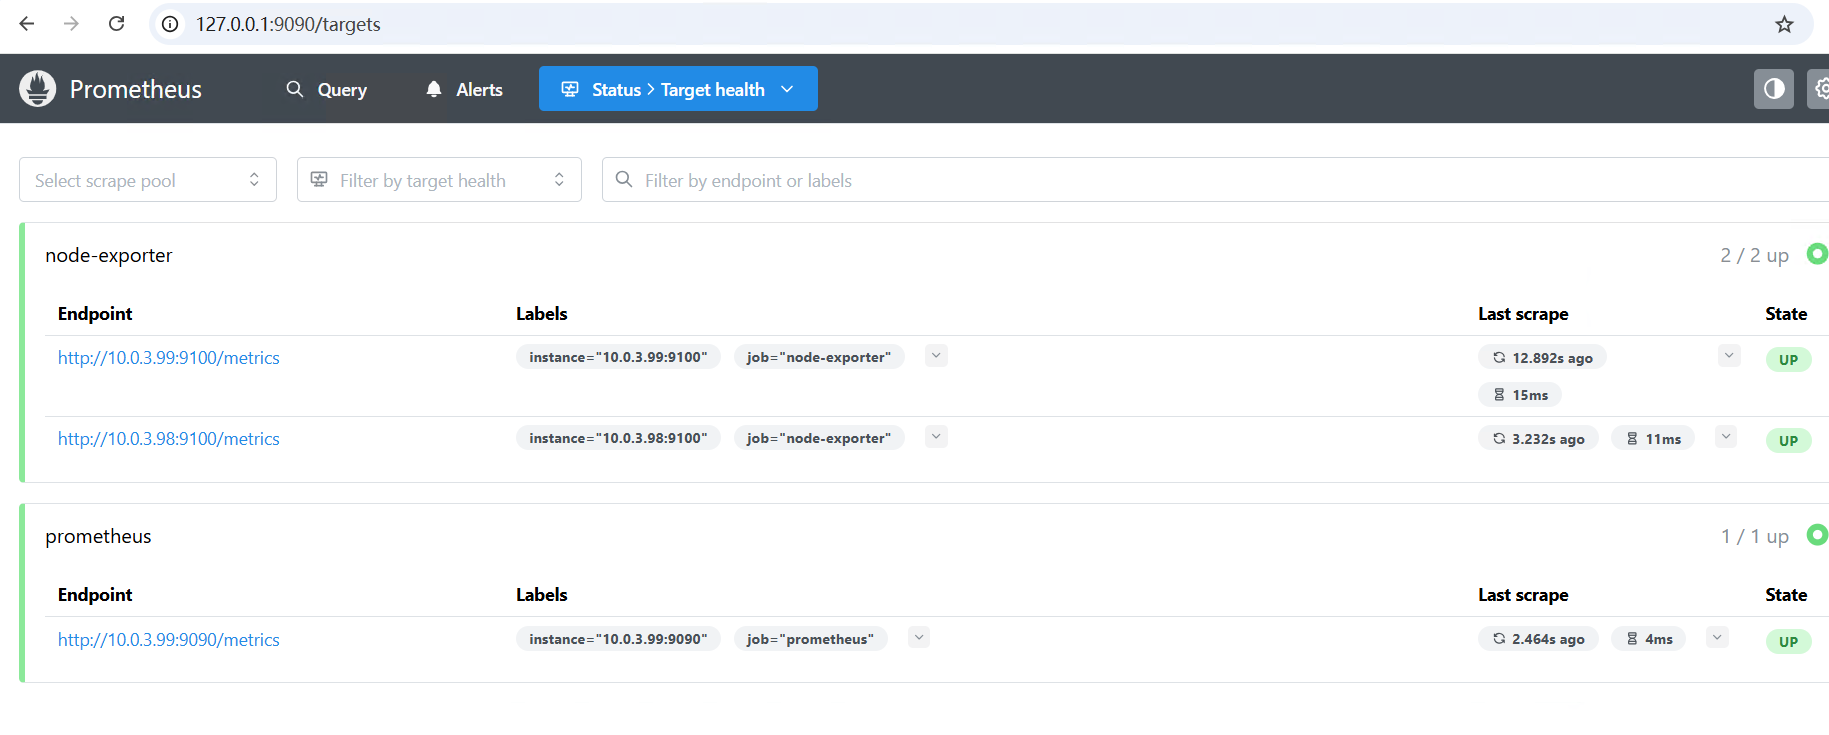This screenshot has height=735, width=1829.
Task: Click the instance="10.0.3.99:9100" label badge
Action: (x=618, y=357)
